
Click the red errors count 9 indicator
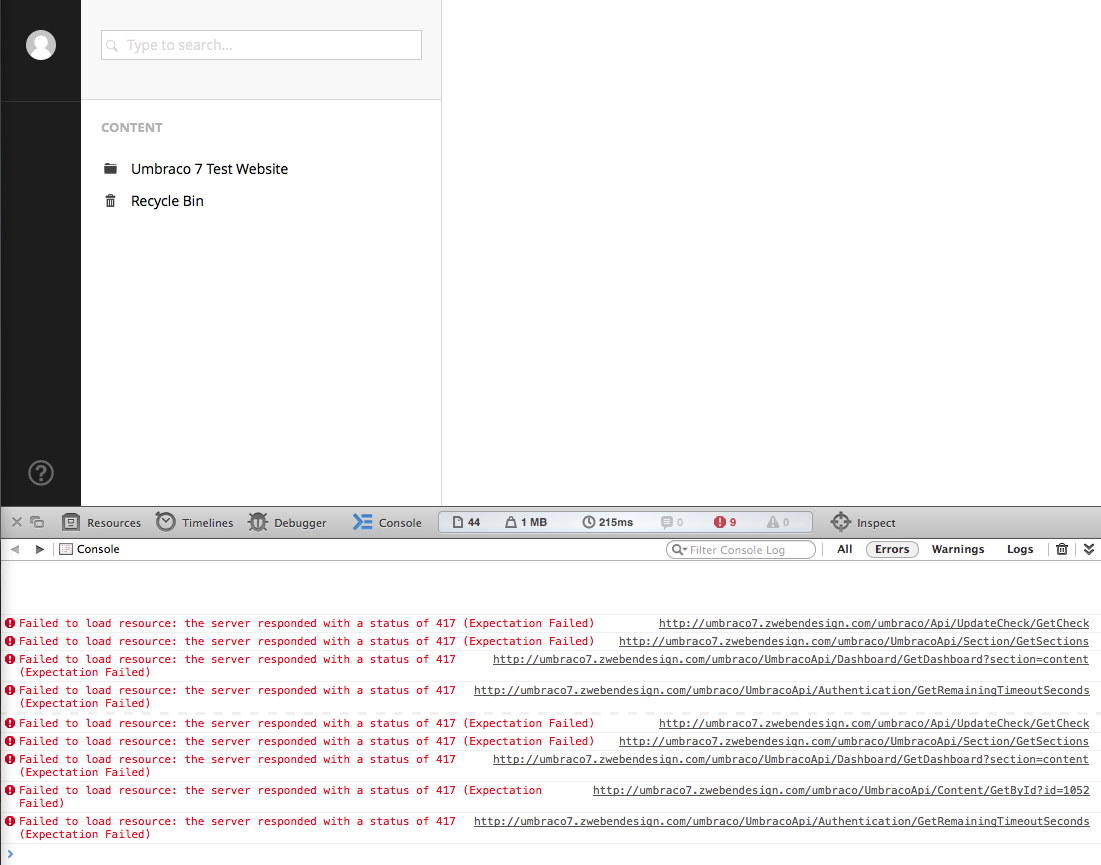point(725,522)
